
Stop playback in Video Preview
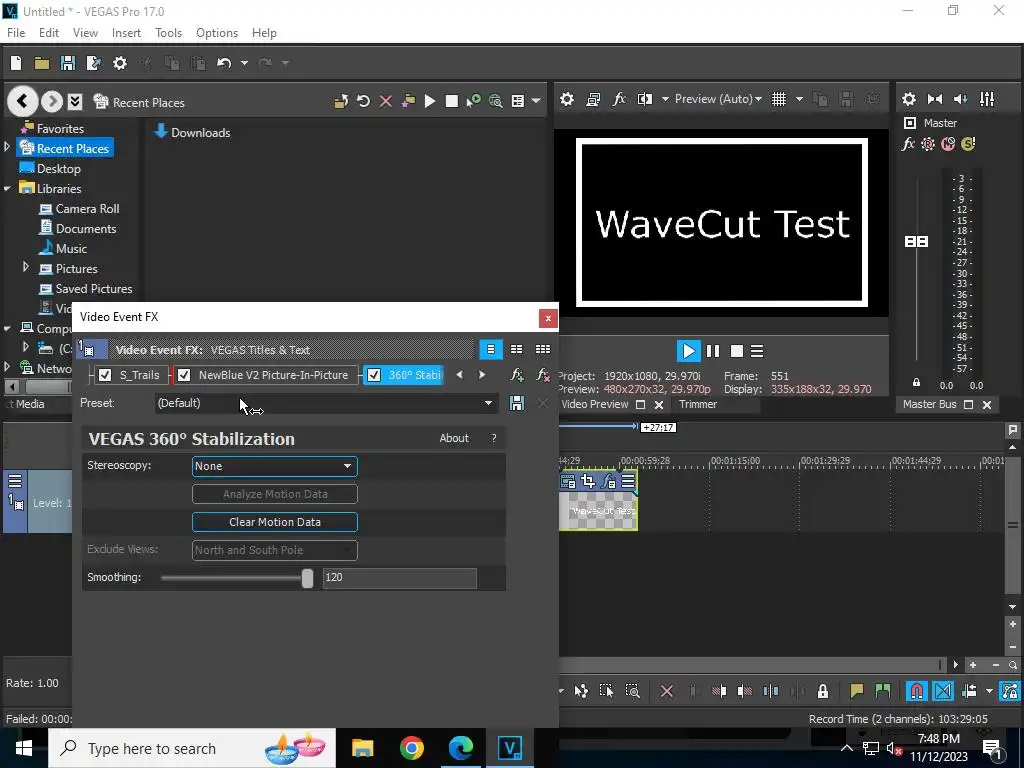point(737,351)
